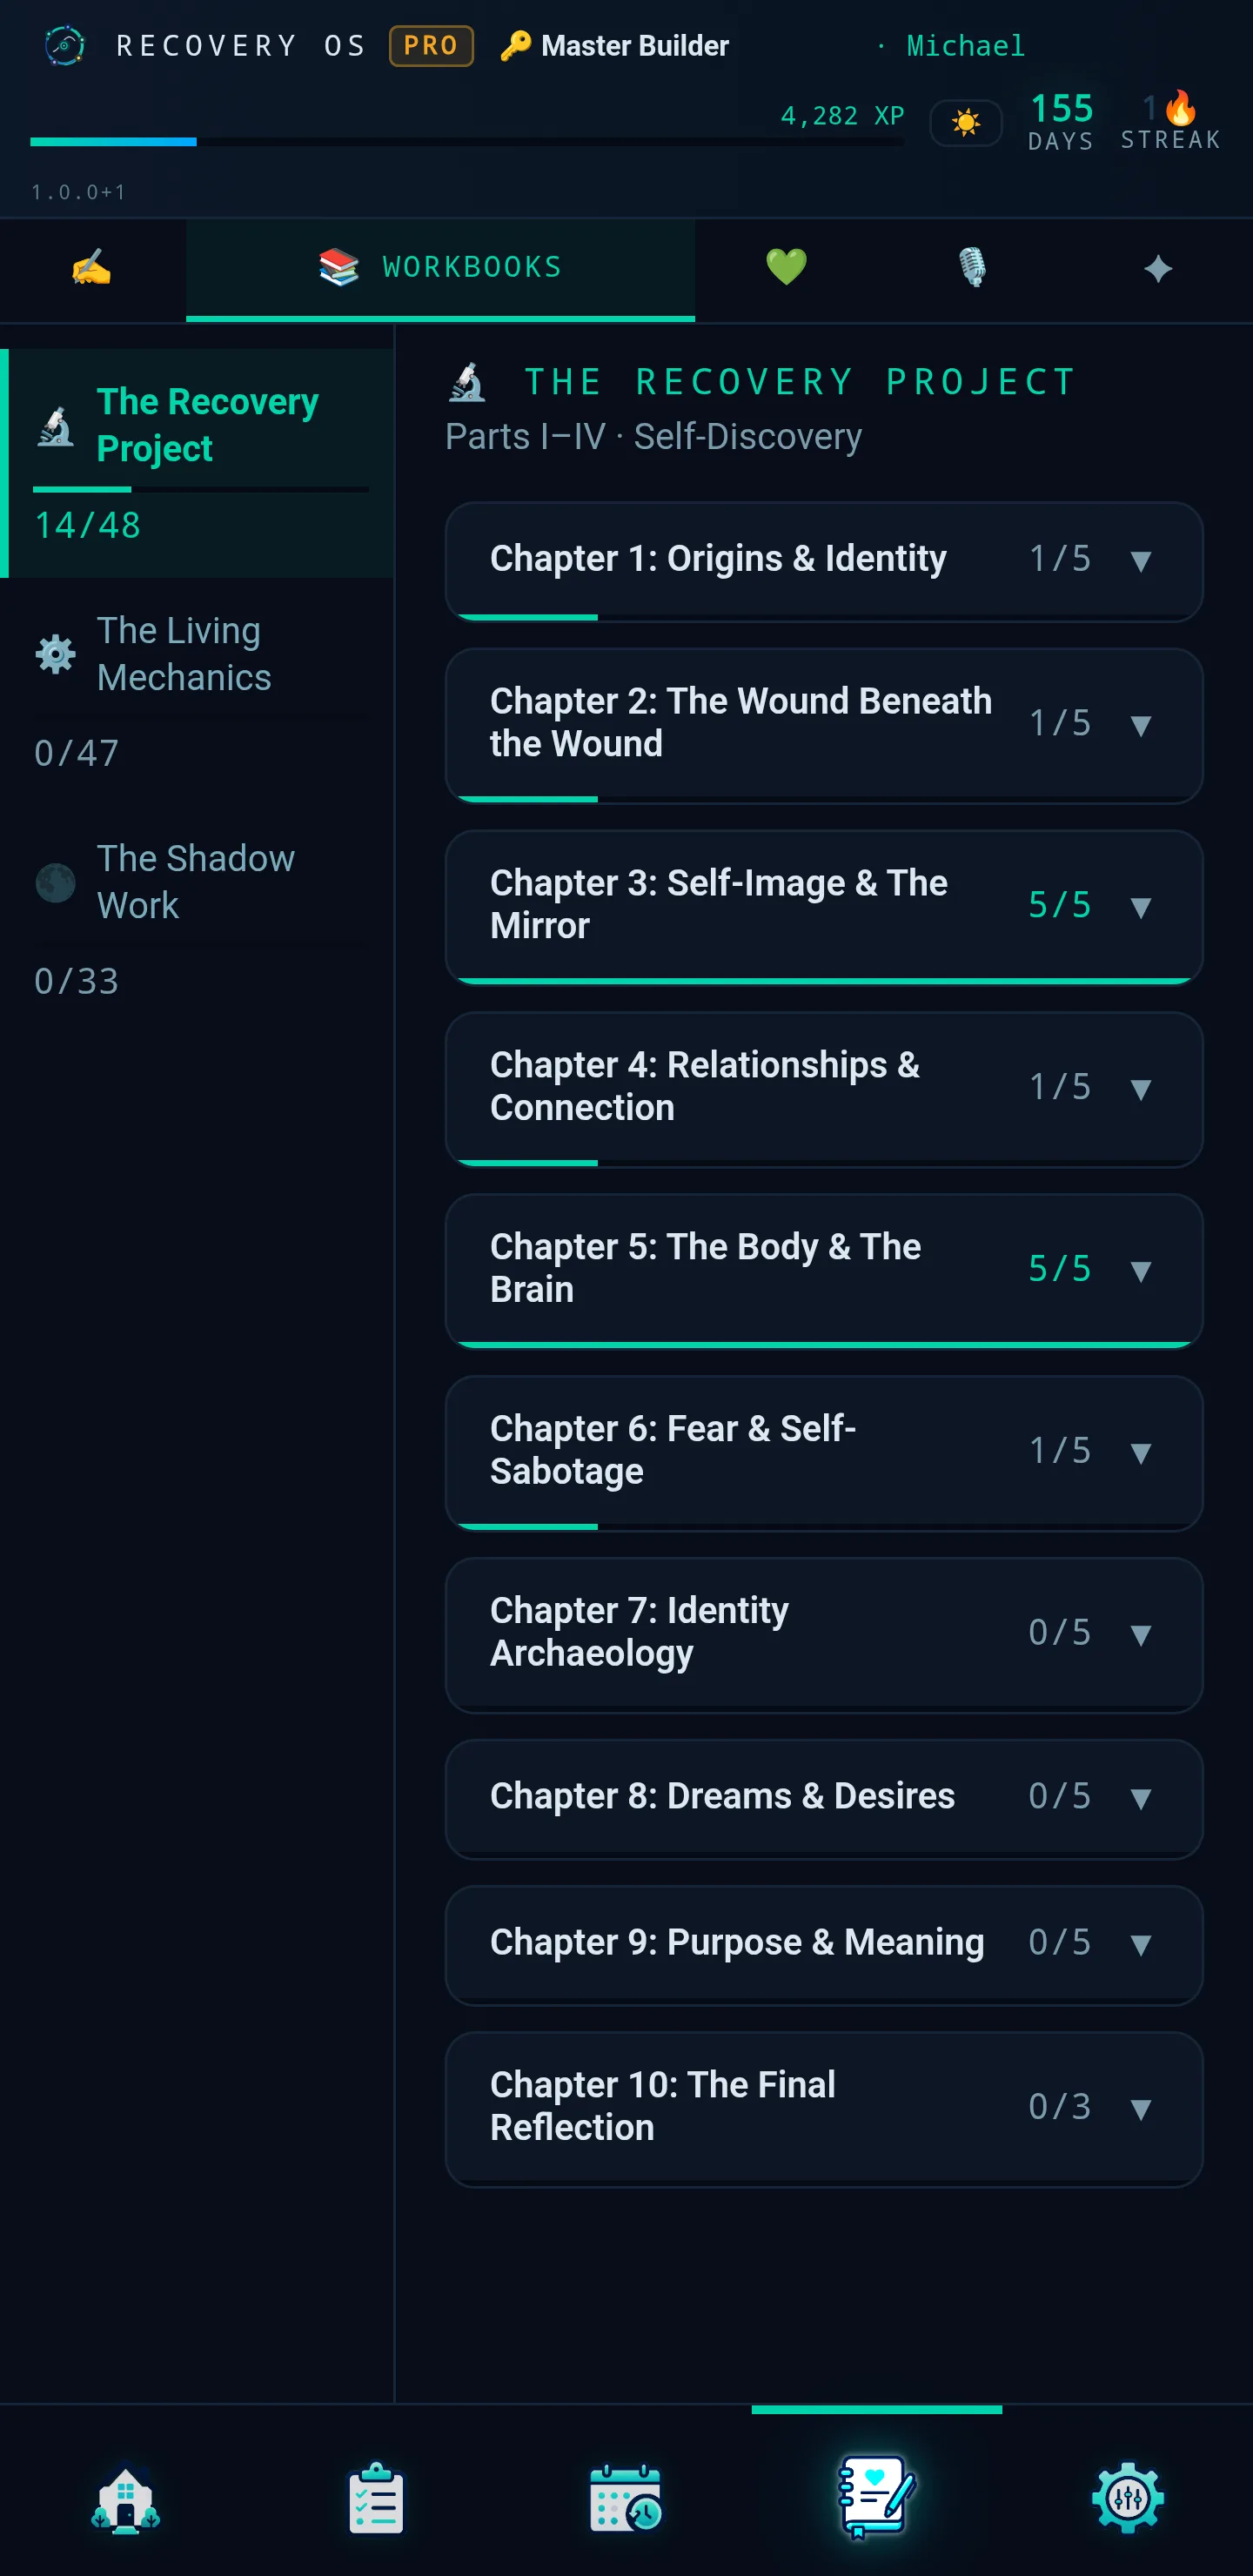Viewport: 1253px width, 2576px height.
Task: Expand Chapter 10: The Final Reflection
Action: (823, 2108)
